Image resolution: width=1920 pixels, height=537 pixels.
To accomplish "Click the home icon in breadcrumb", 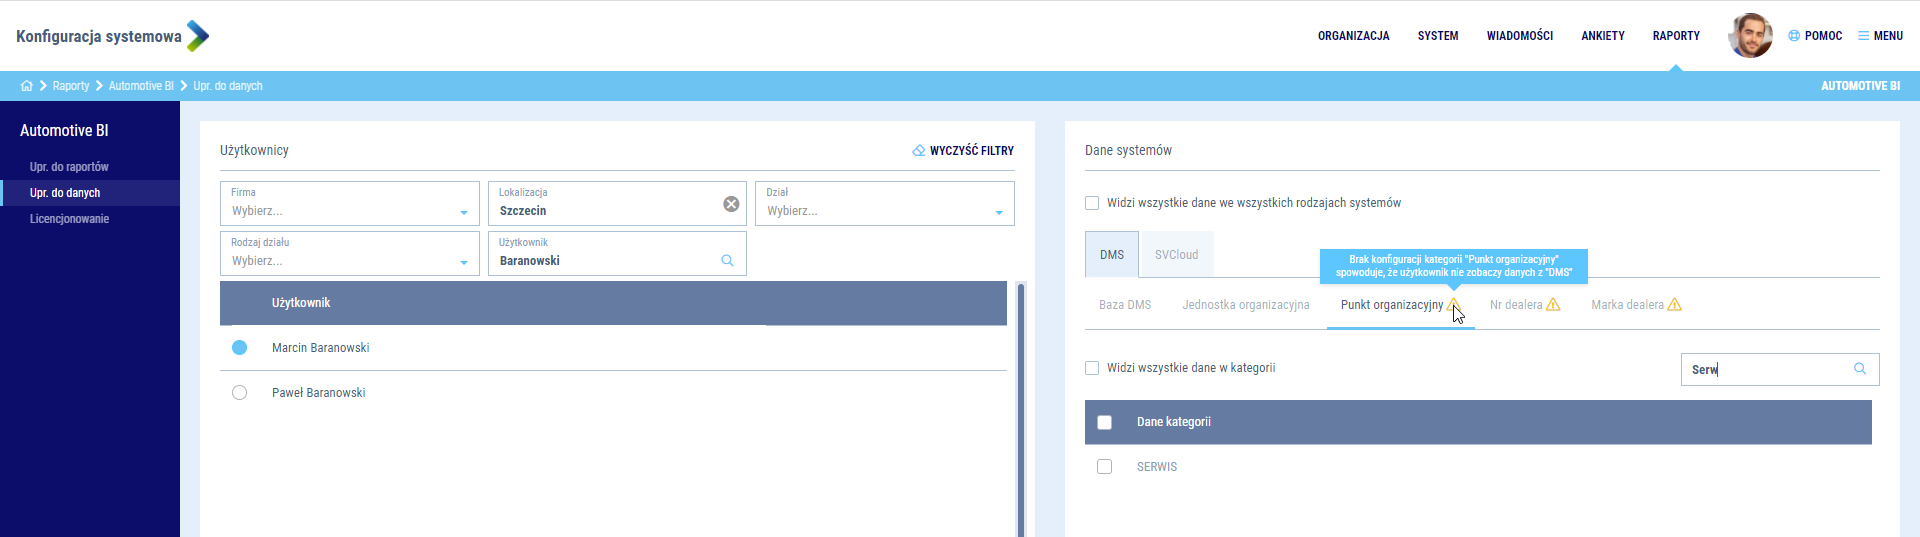I will [26, 86].
